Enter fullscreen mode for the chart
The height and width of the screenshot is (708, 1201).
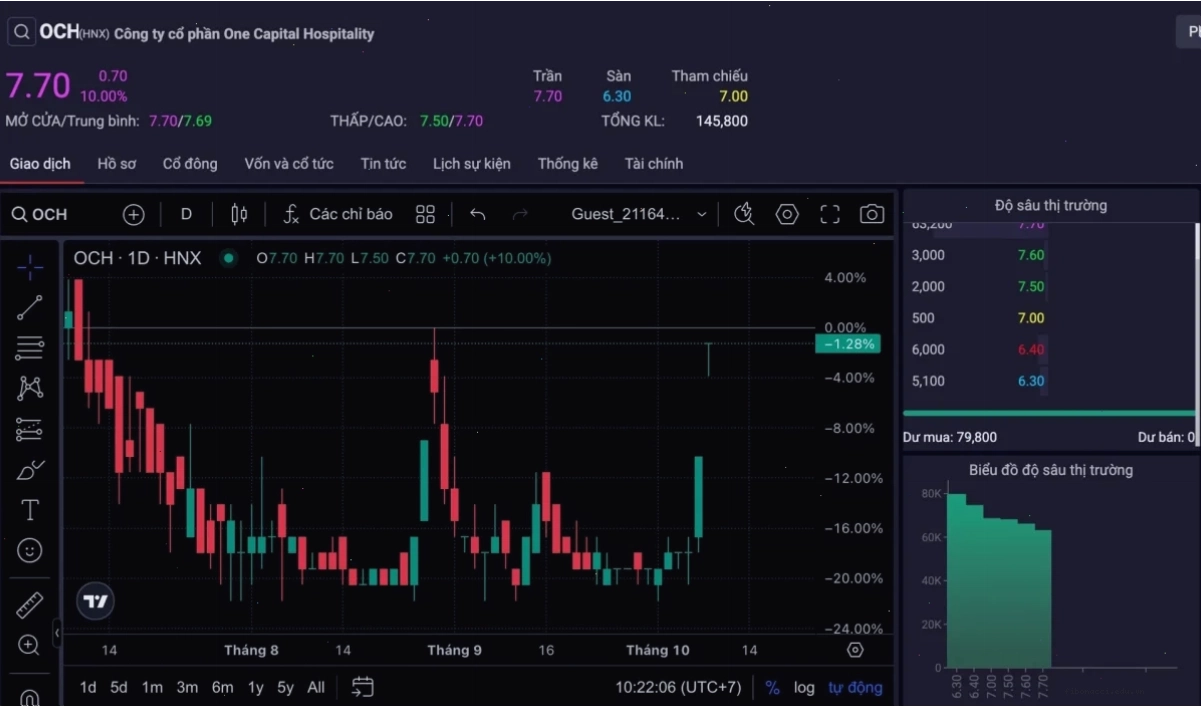click(x=830, y=214)
